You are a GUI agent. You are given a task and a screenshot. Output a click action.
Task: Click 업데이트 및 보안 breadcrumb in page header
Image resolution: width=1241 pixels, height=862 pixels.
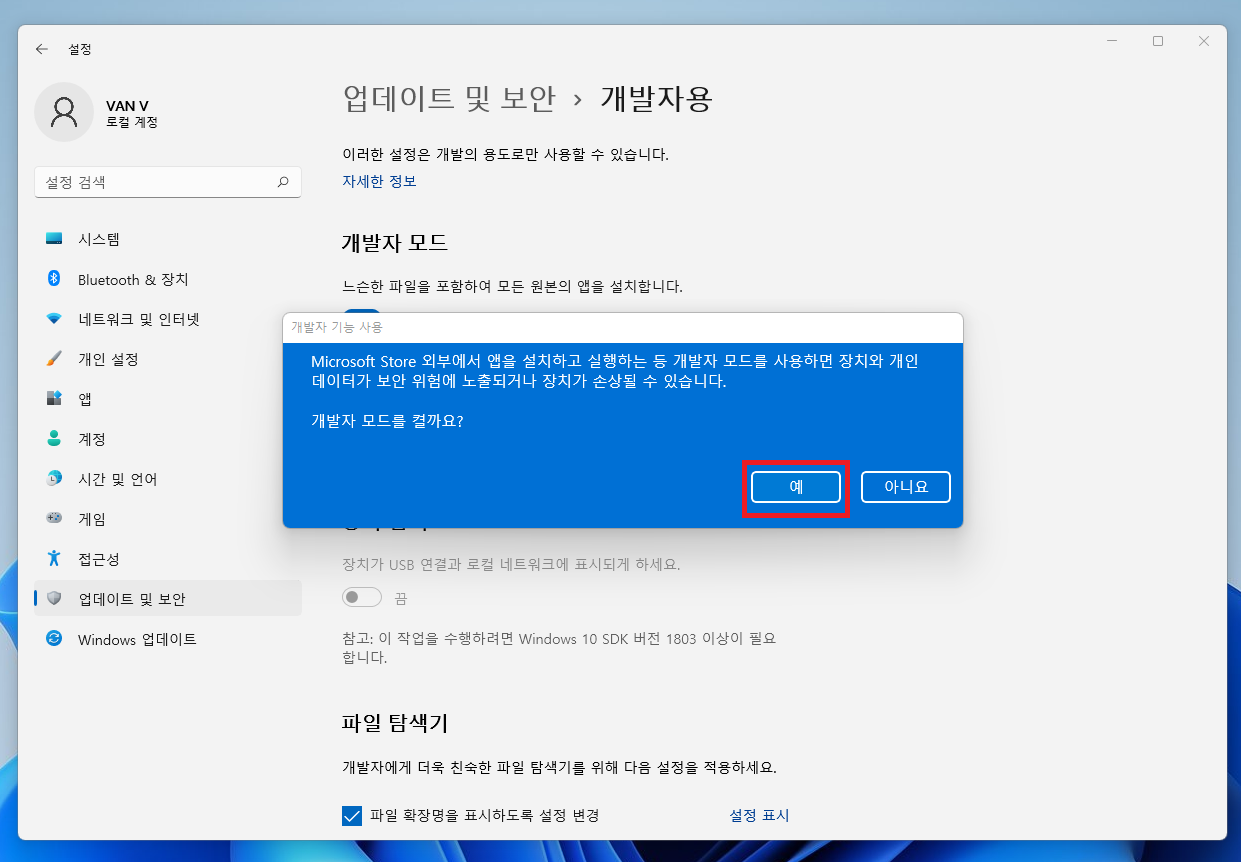pos(448,98)
